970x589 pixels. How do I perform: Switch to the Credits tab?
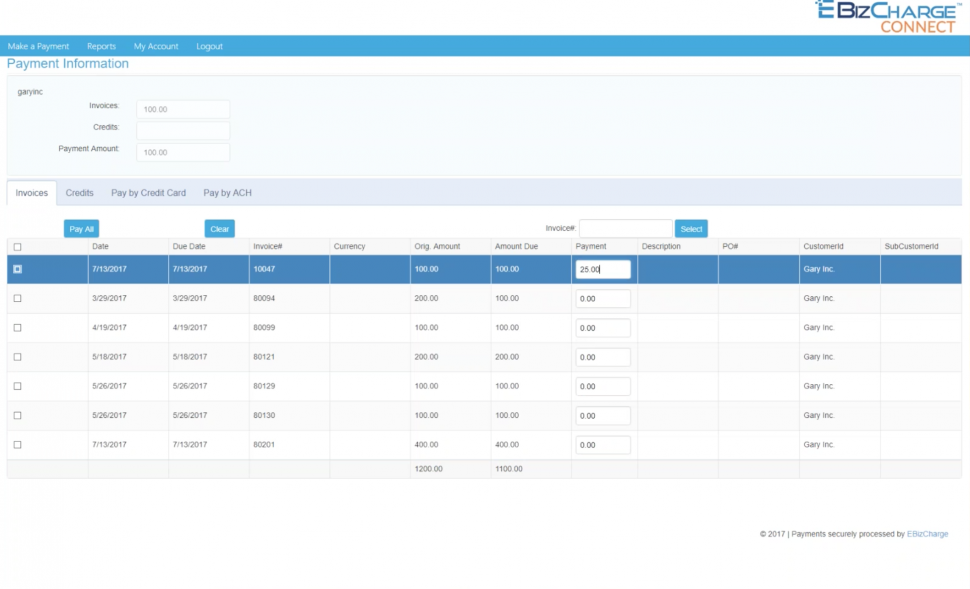(x=79, y=192)
